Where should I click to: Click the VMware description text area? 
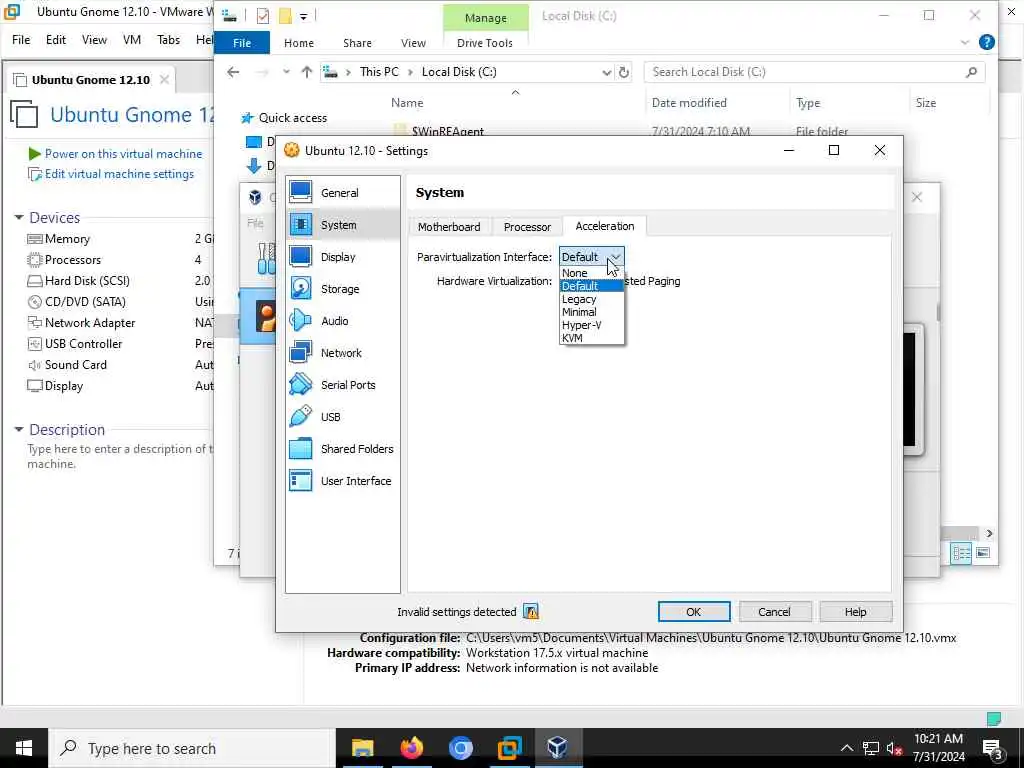pyautogui.click(x=120, y=456)
